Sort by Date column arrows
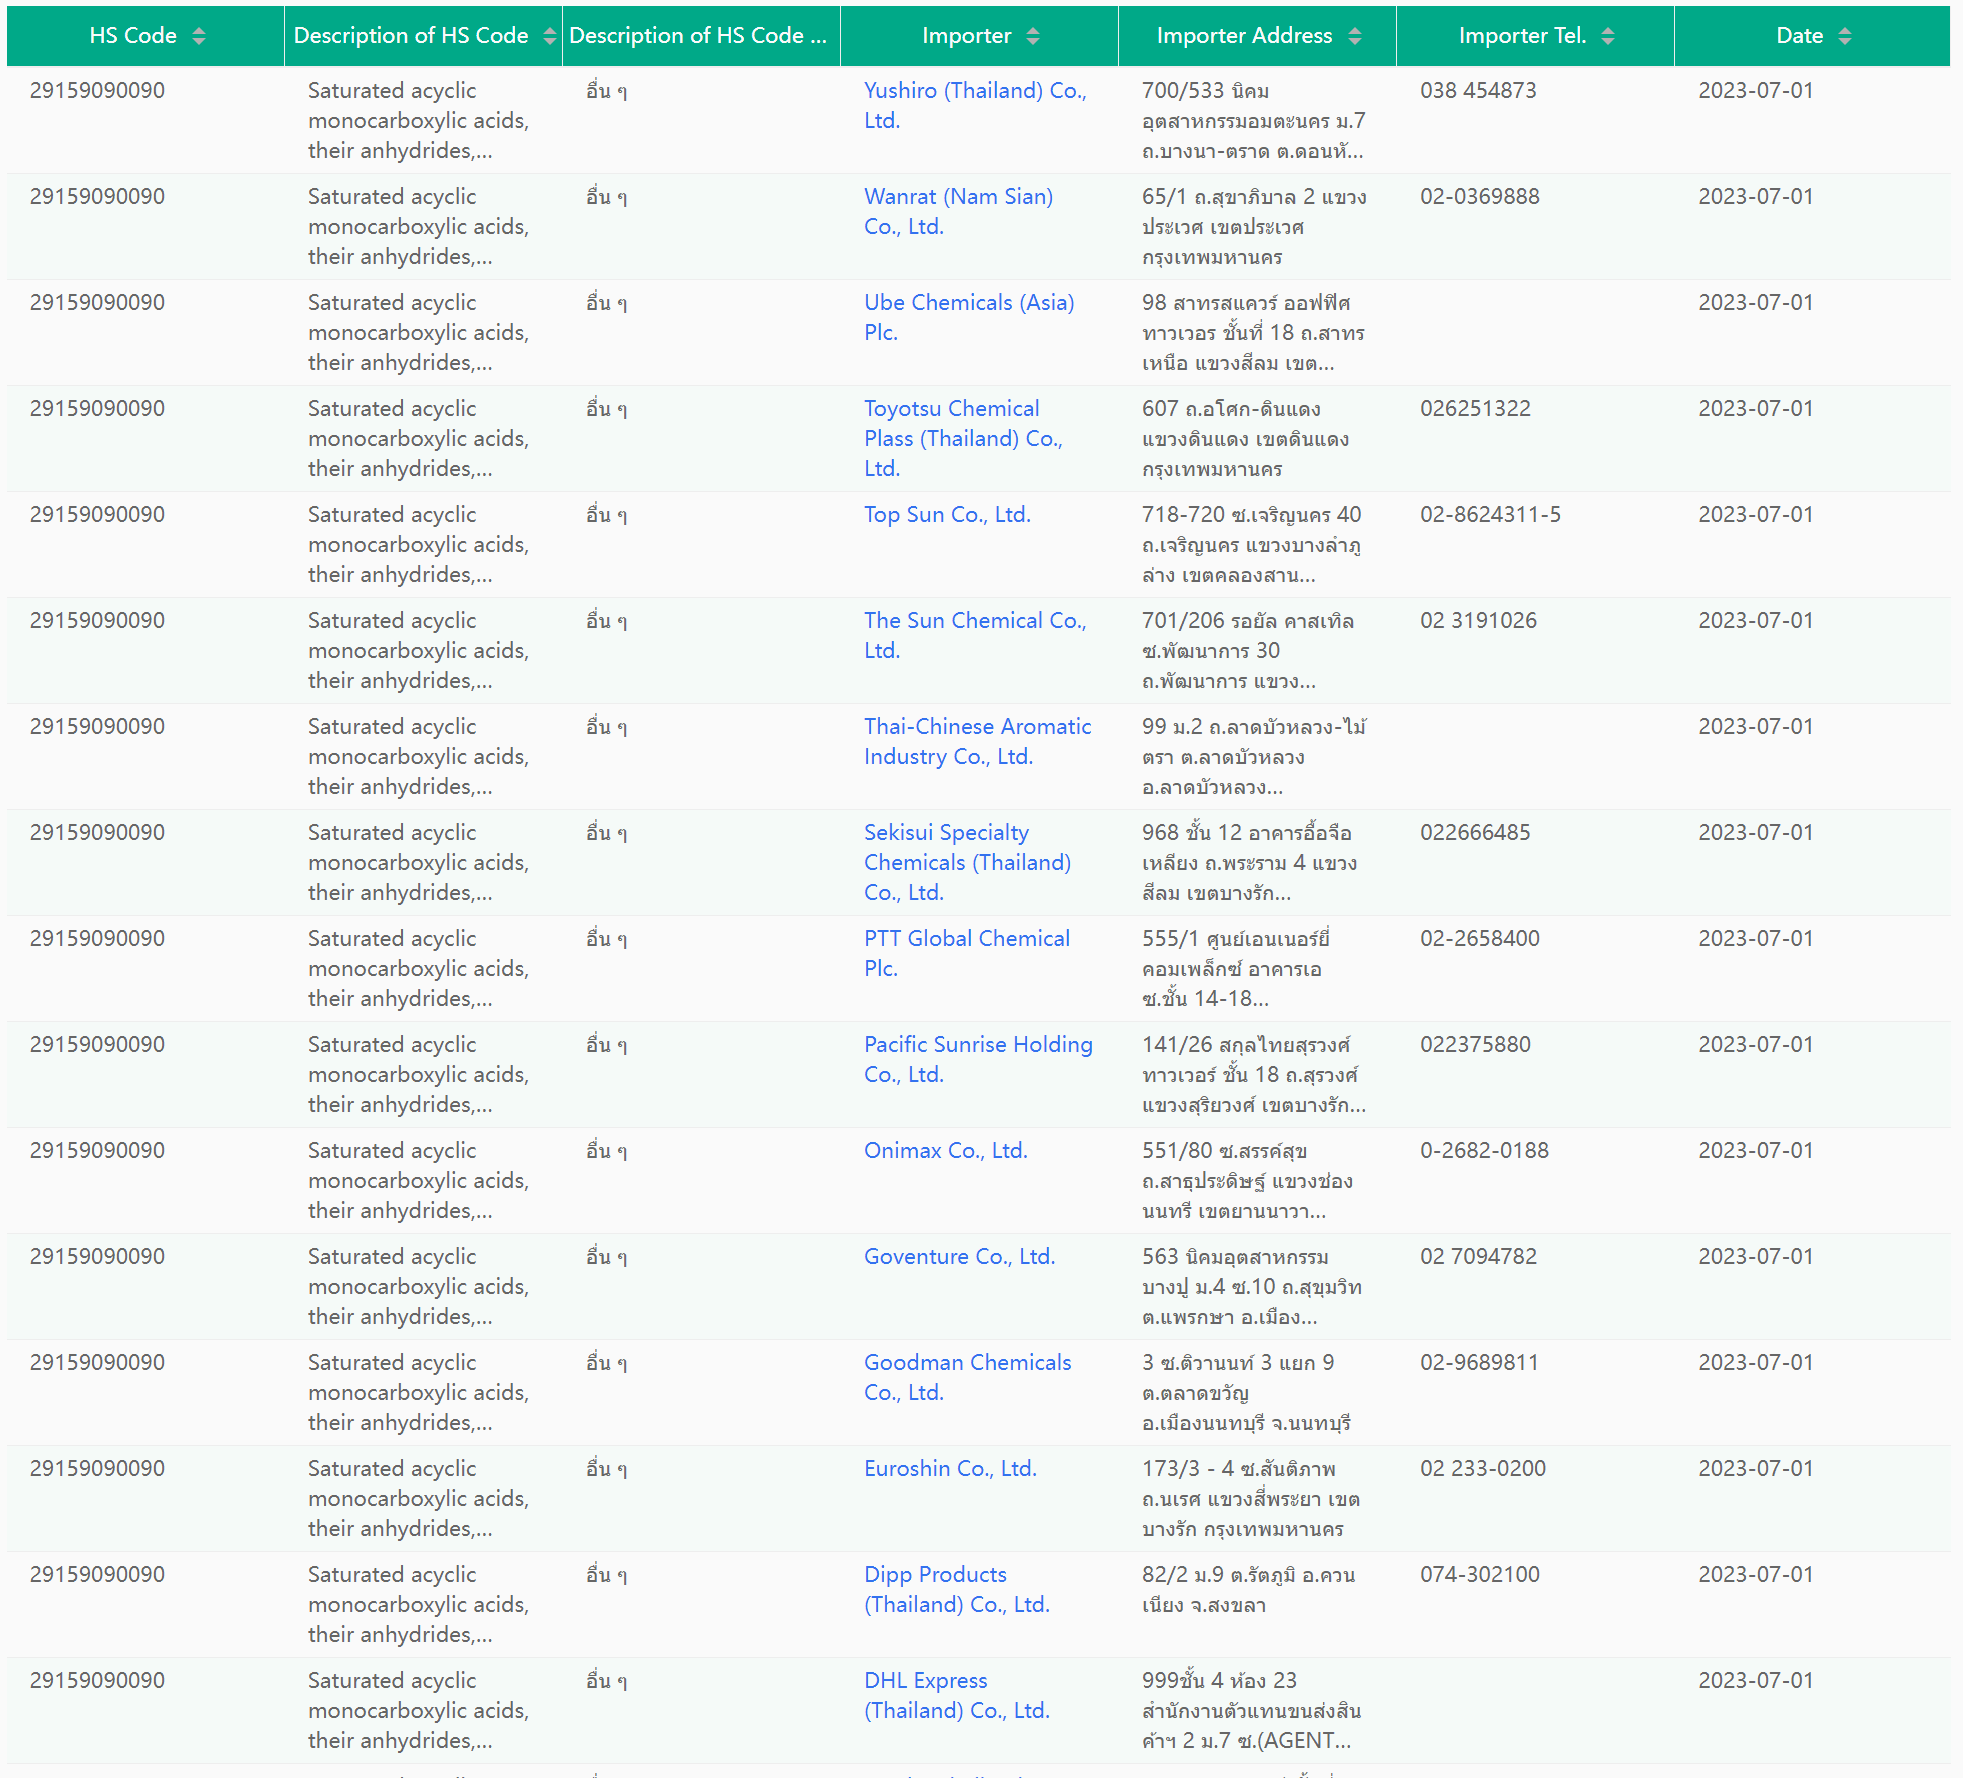Screen dimensions: 1963x1778 (x=1845, y=36)
